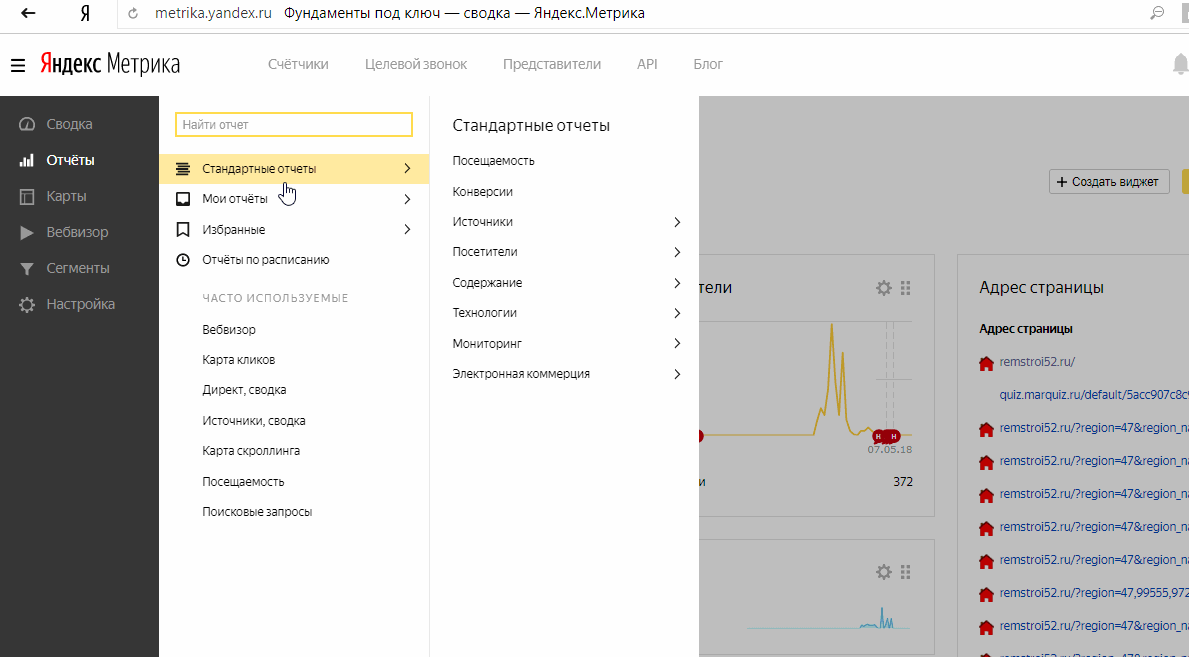Screen dimensions: 1189x657
Task: Click the drag grid icon of lower widget
Action: [905, 572]
